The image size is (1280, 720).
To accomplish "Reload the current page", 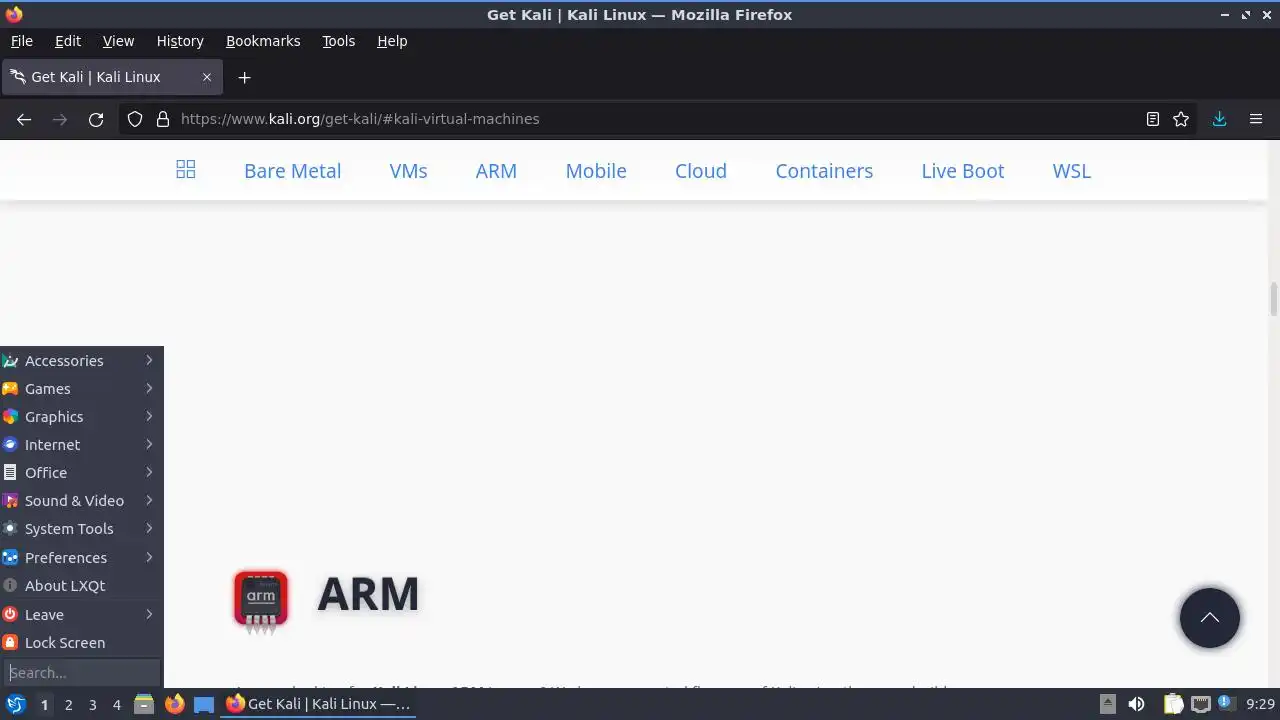I will [96, 119].
